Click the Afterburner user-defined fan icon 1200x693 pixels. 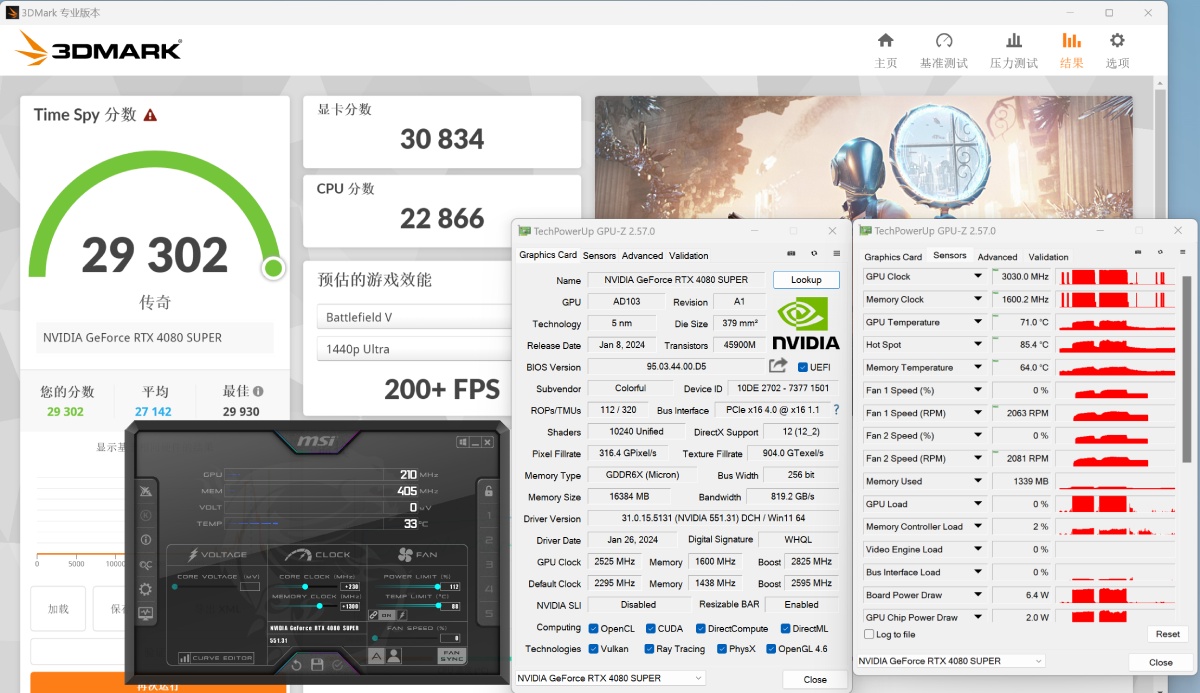pos(394,656)
